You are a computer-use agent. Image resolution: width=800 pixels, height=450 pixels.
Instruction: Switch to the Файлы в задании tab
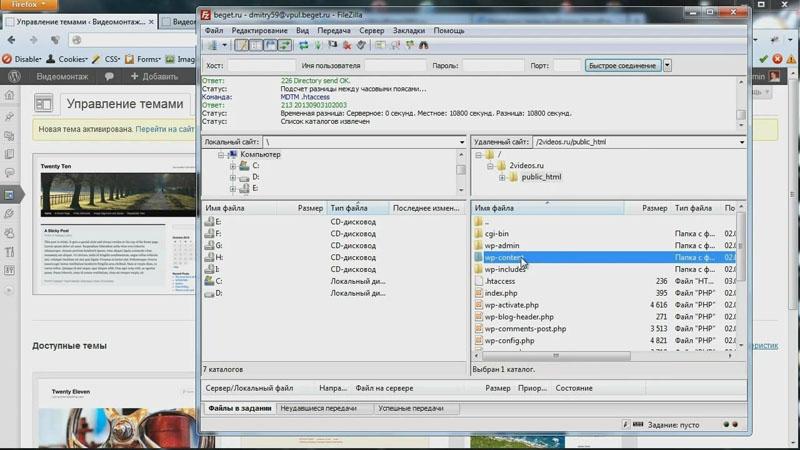239,408
